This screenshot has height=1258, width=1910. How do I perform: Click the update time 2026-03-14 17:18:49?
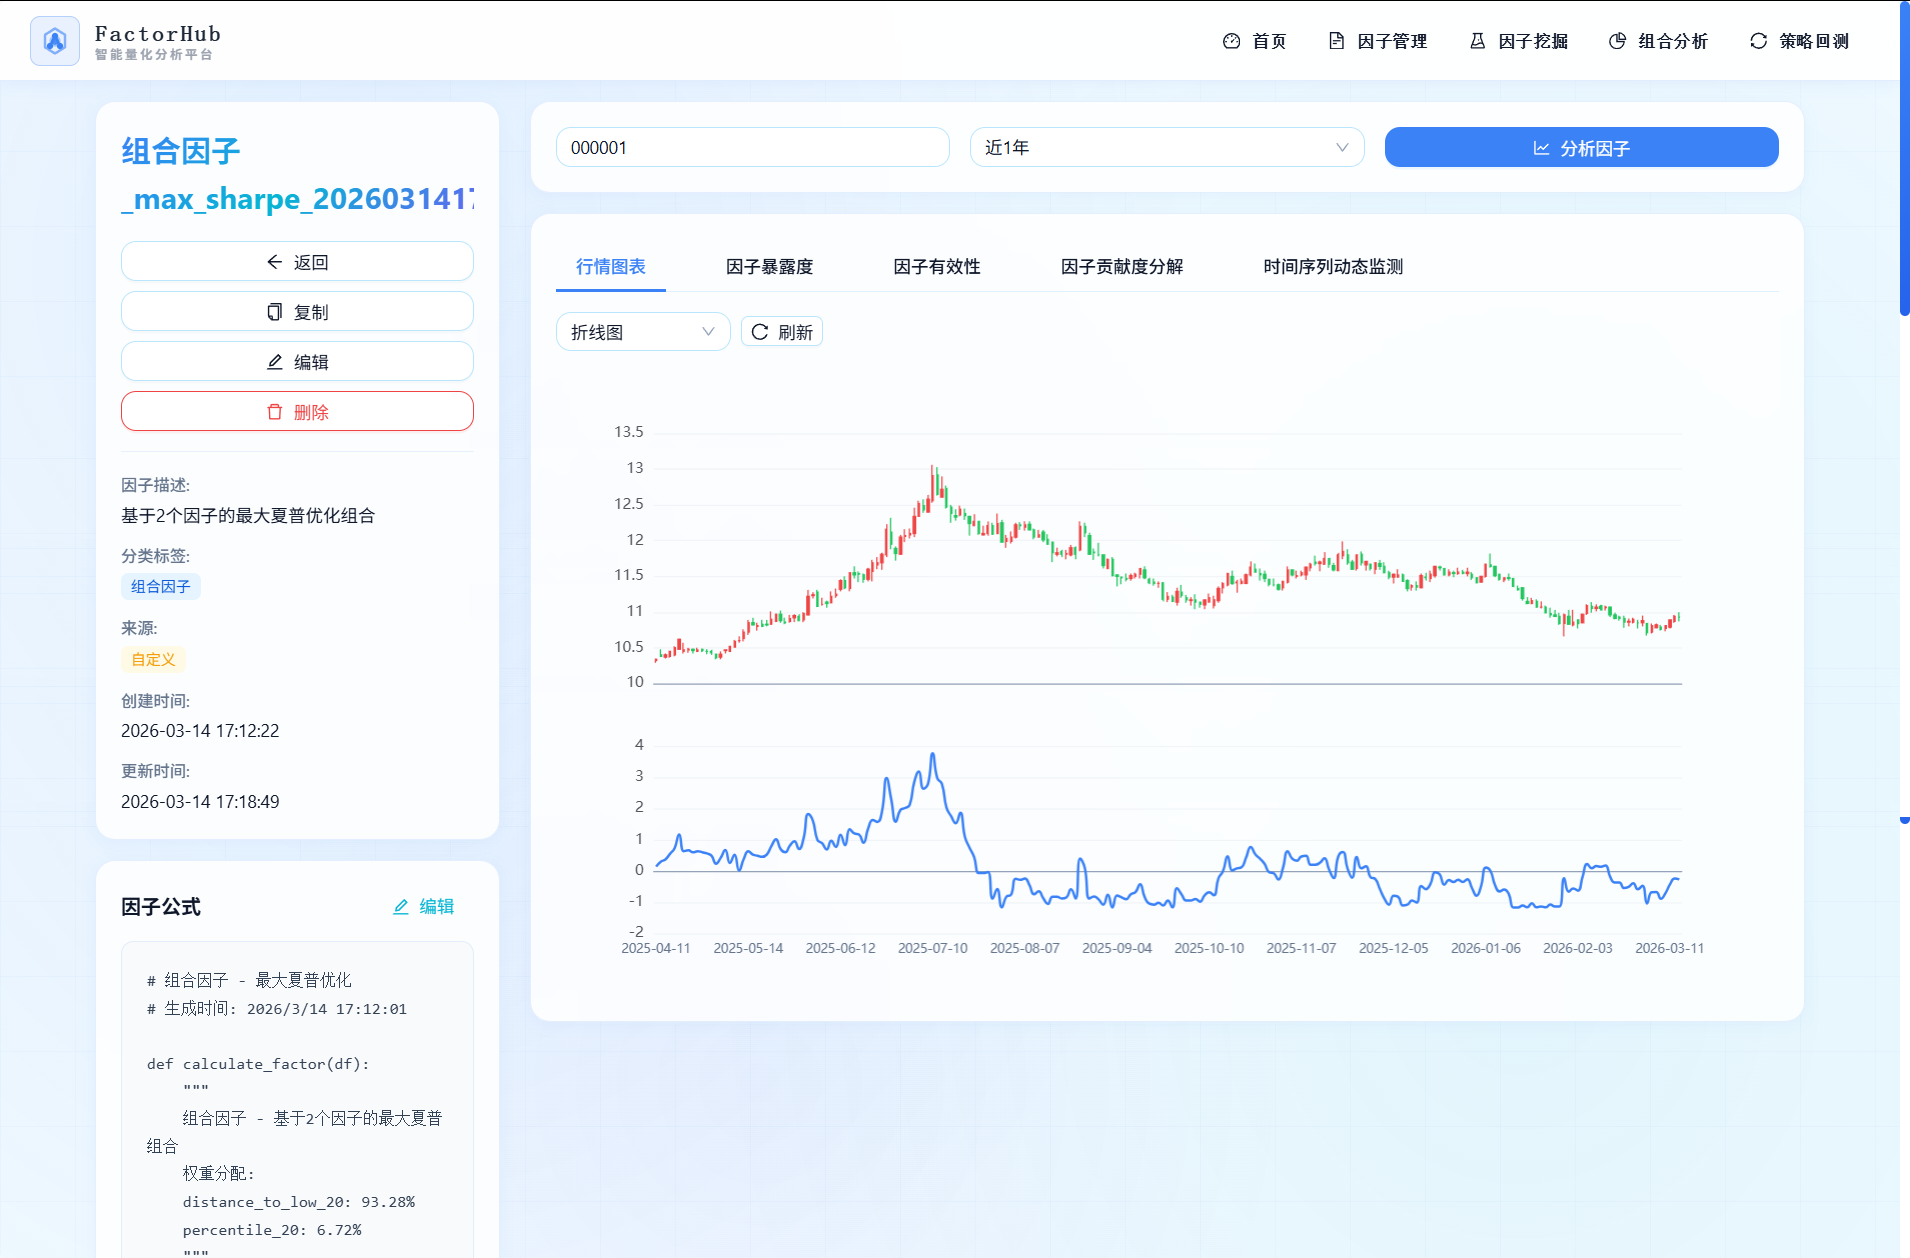pyautogui.click(x=200, y=802)
